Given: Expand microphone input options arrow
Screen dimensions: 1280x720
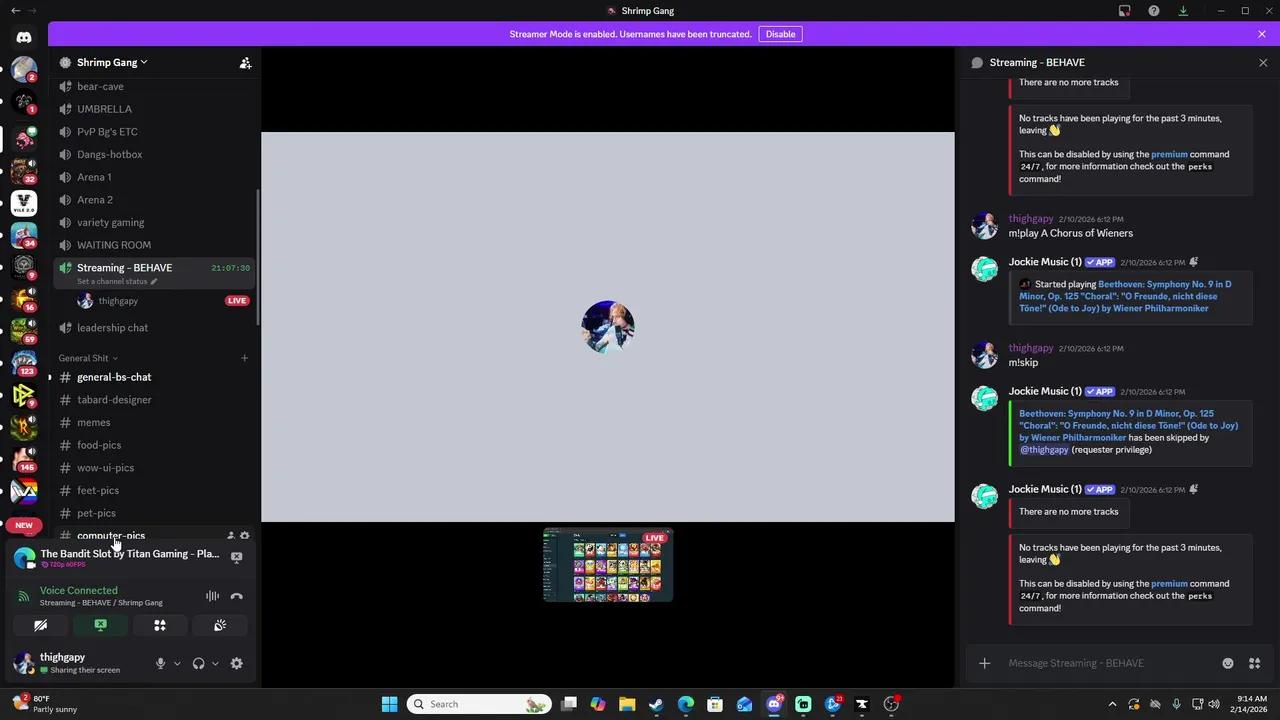Looking at the screenshot, I should coord(177,663).
